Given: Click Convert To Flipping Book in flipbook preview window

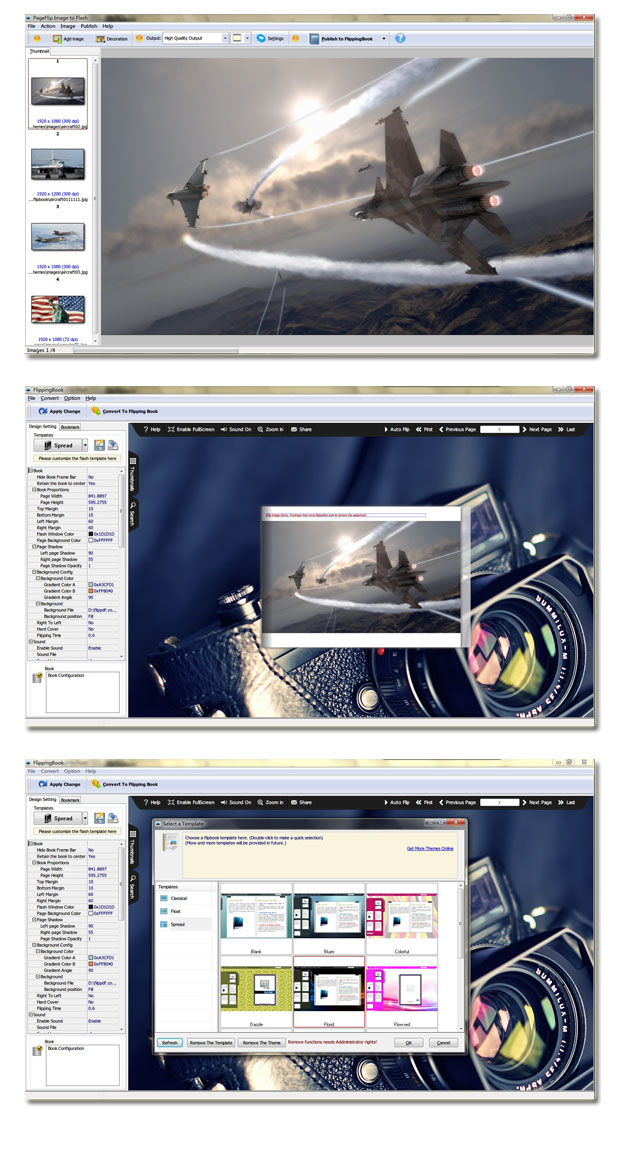Looking at the screenshot, I should click(124, 410).
